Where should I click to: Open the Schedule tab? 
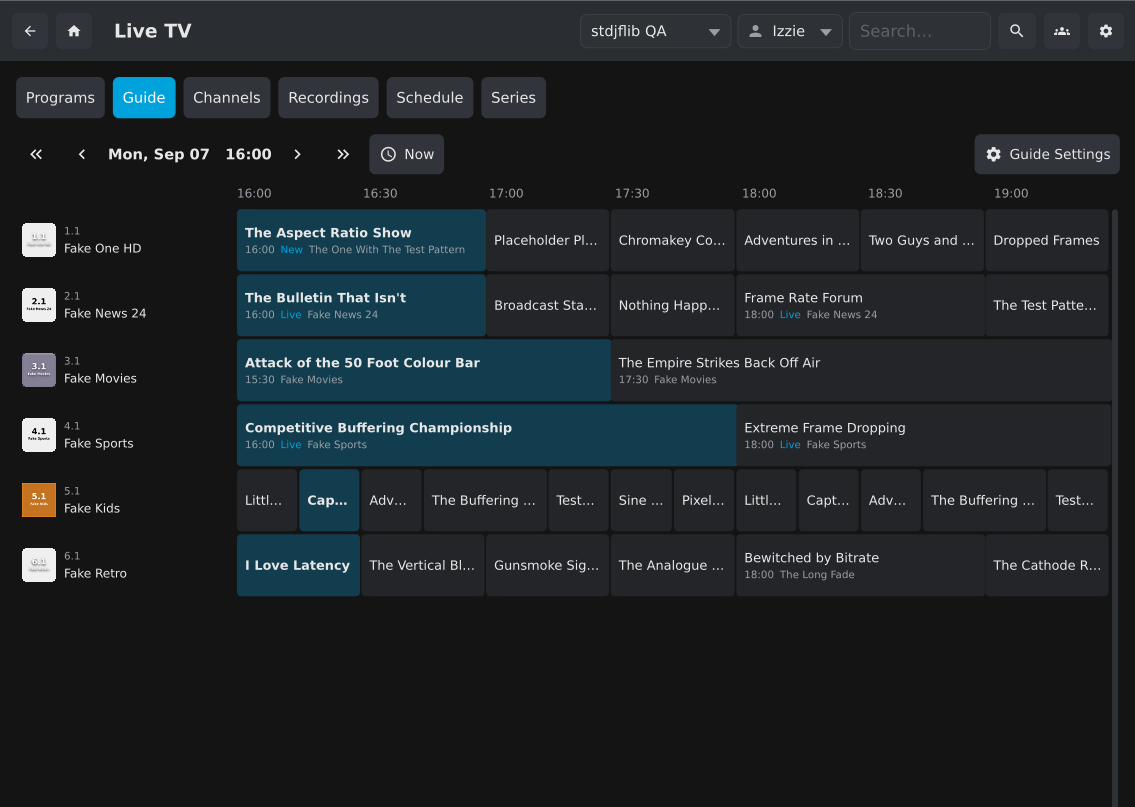pos(429,98)
